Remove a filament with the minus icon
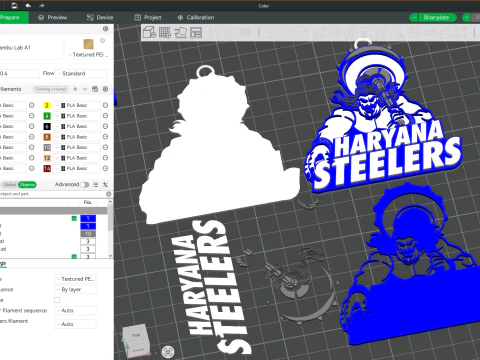 point(85,89)
